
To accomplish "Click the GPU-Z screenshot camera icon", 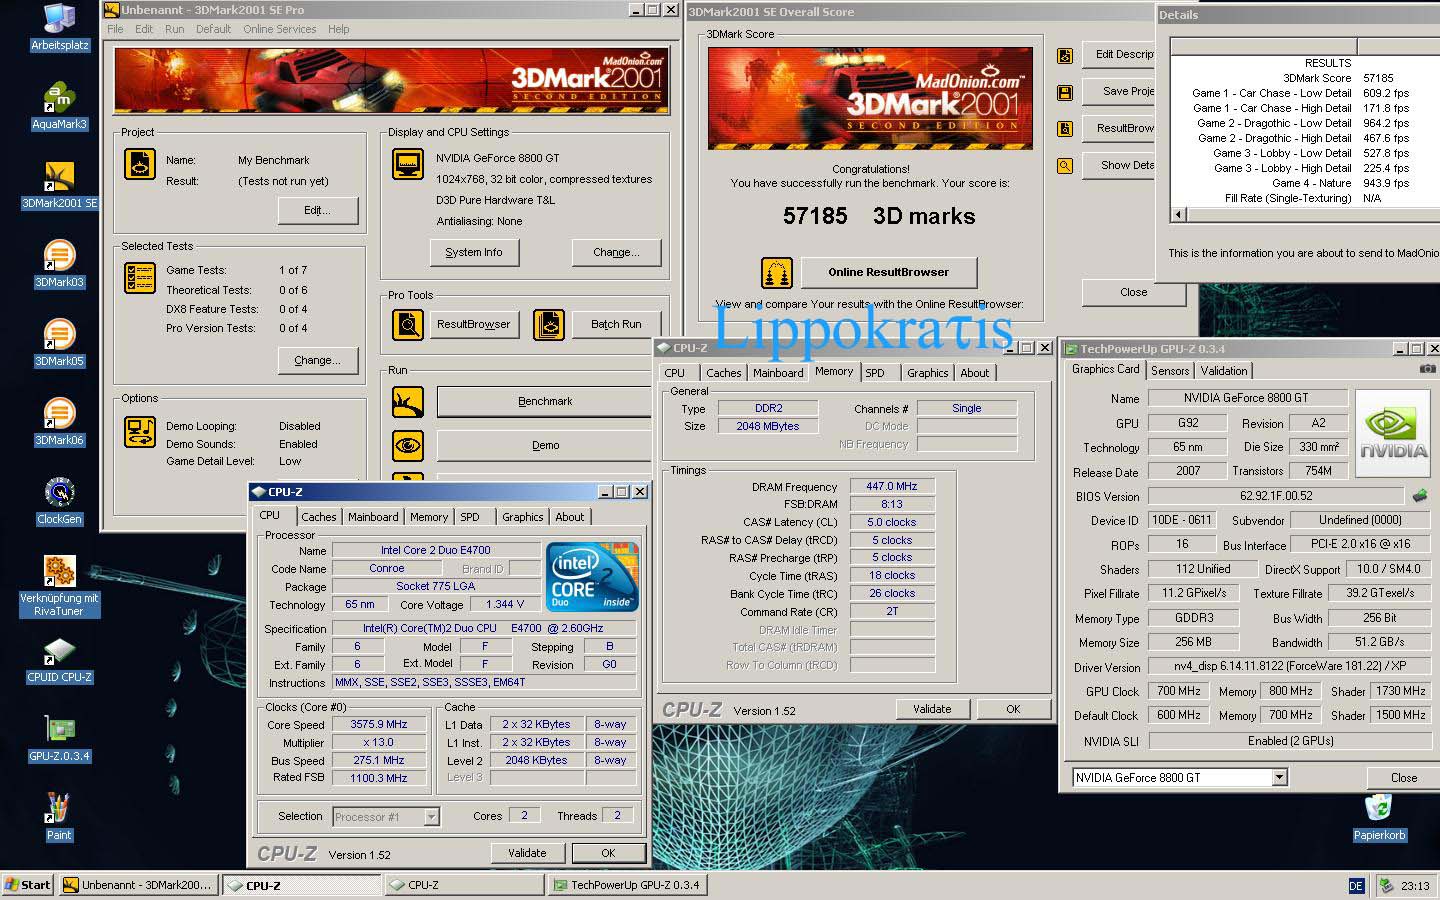I will 1427,369.
